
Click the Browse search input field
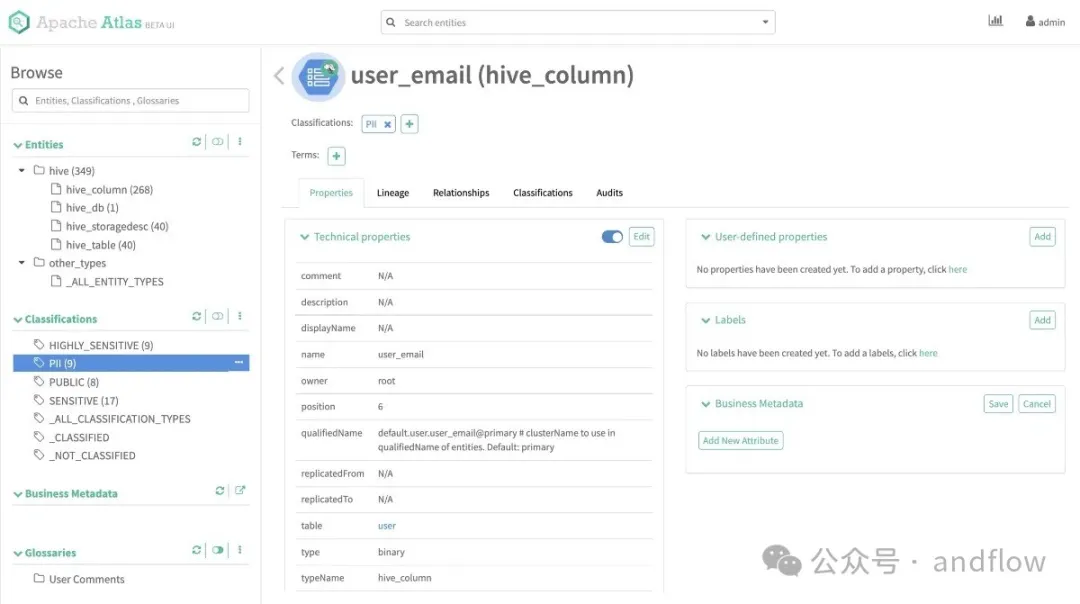coord(130,101)
